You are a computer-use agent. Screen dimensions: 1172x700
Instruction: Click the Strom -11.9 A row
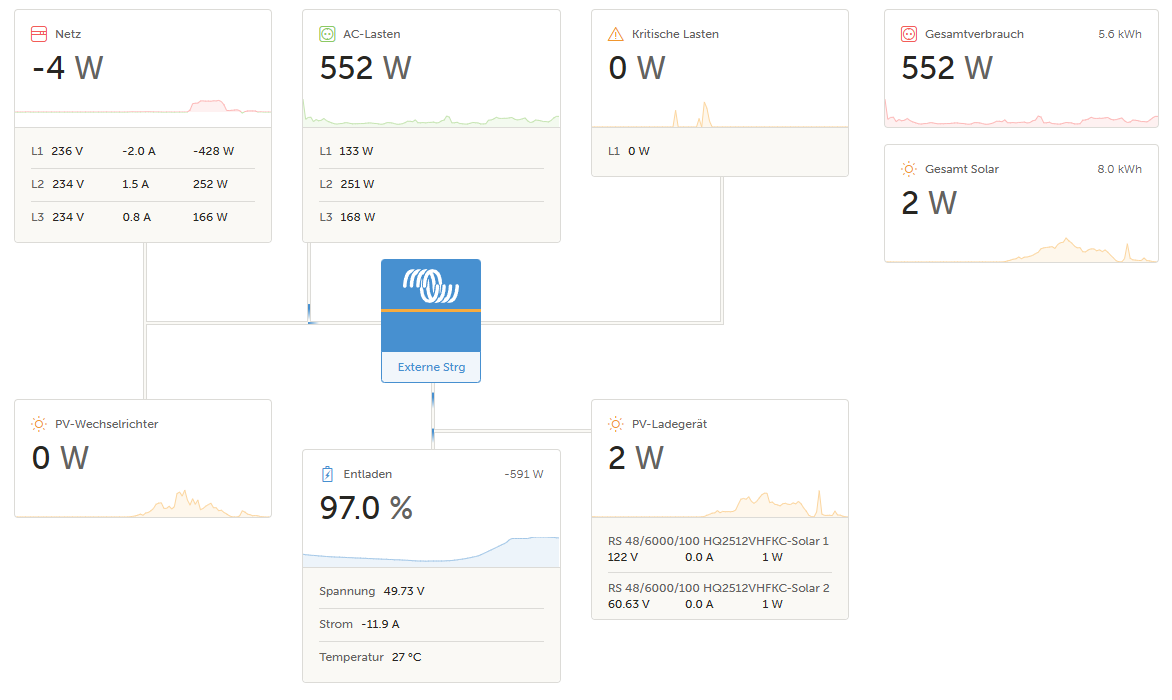pyautogui.click(x=431, y=624)
